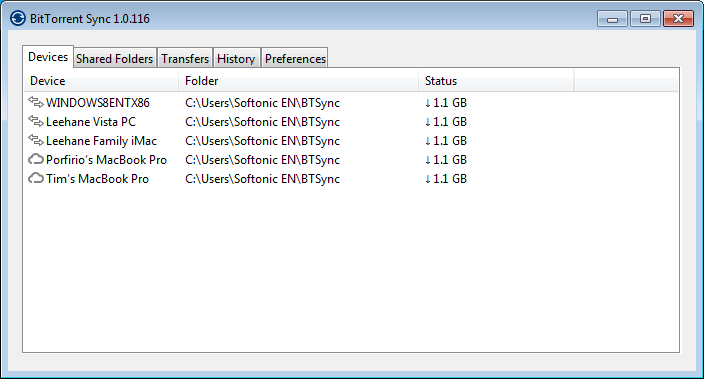Viewport: 704px width, 379px height.
Task: Select the Leehane Vista PC device name
Action: coord(91,122)
